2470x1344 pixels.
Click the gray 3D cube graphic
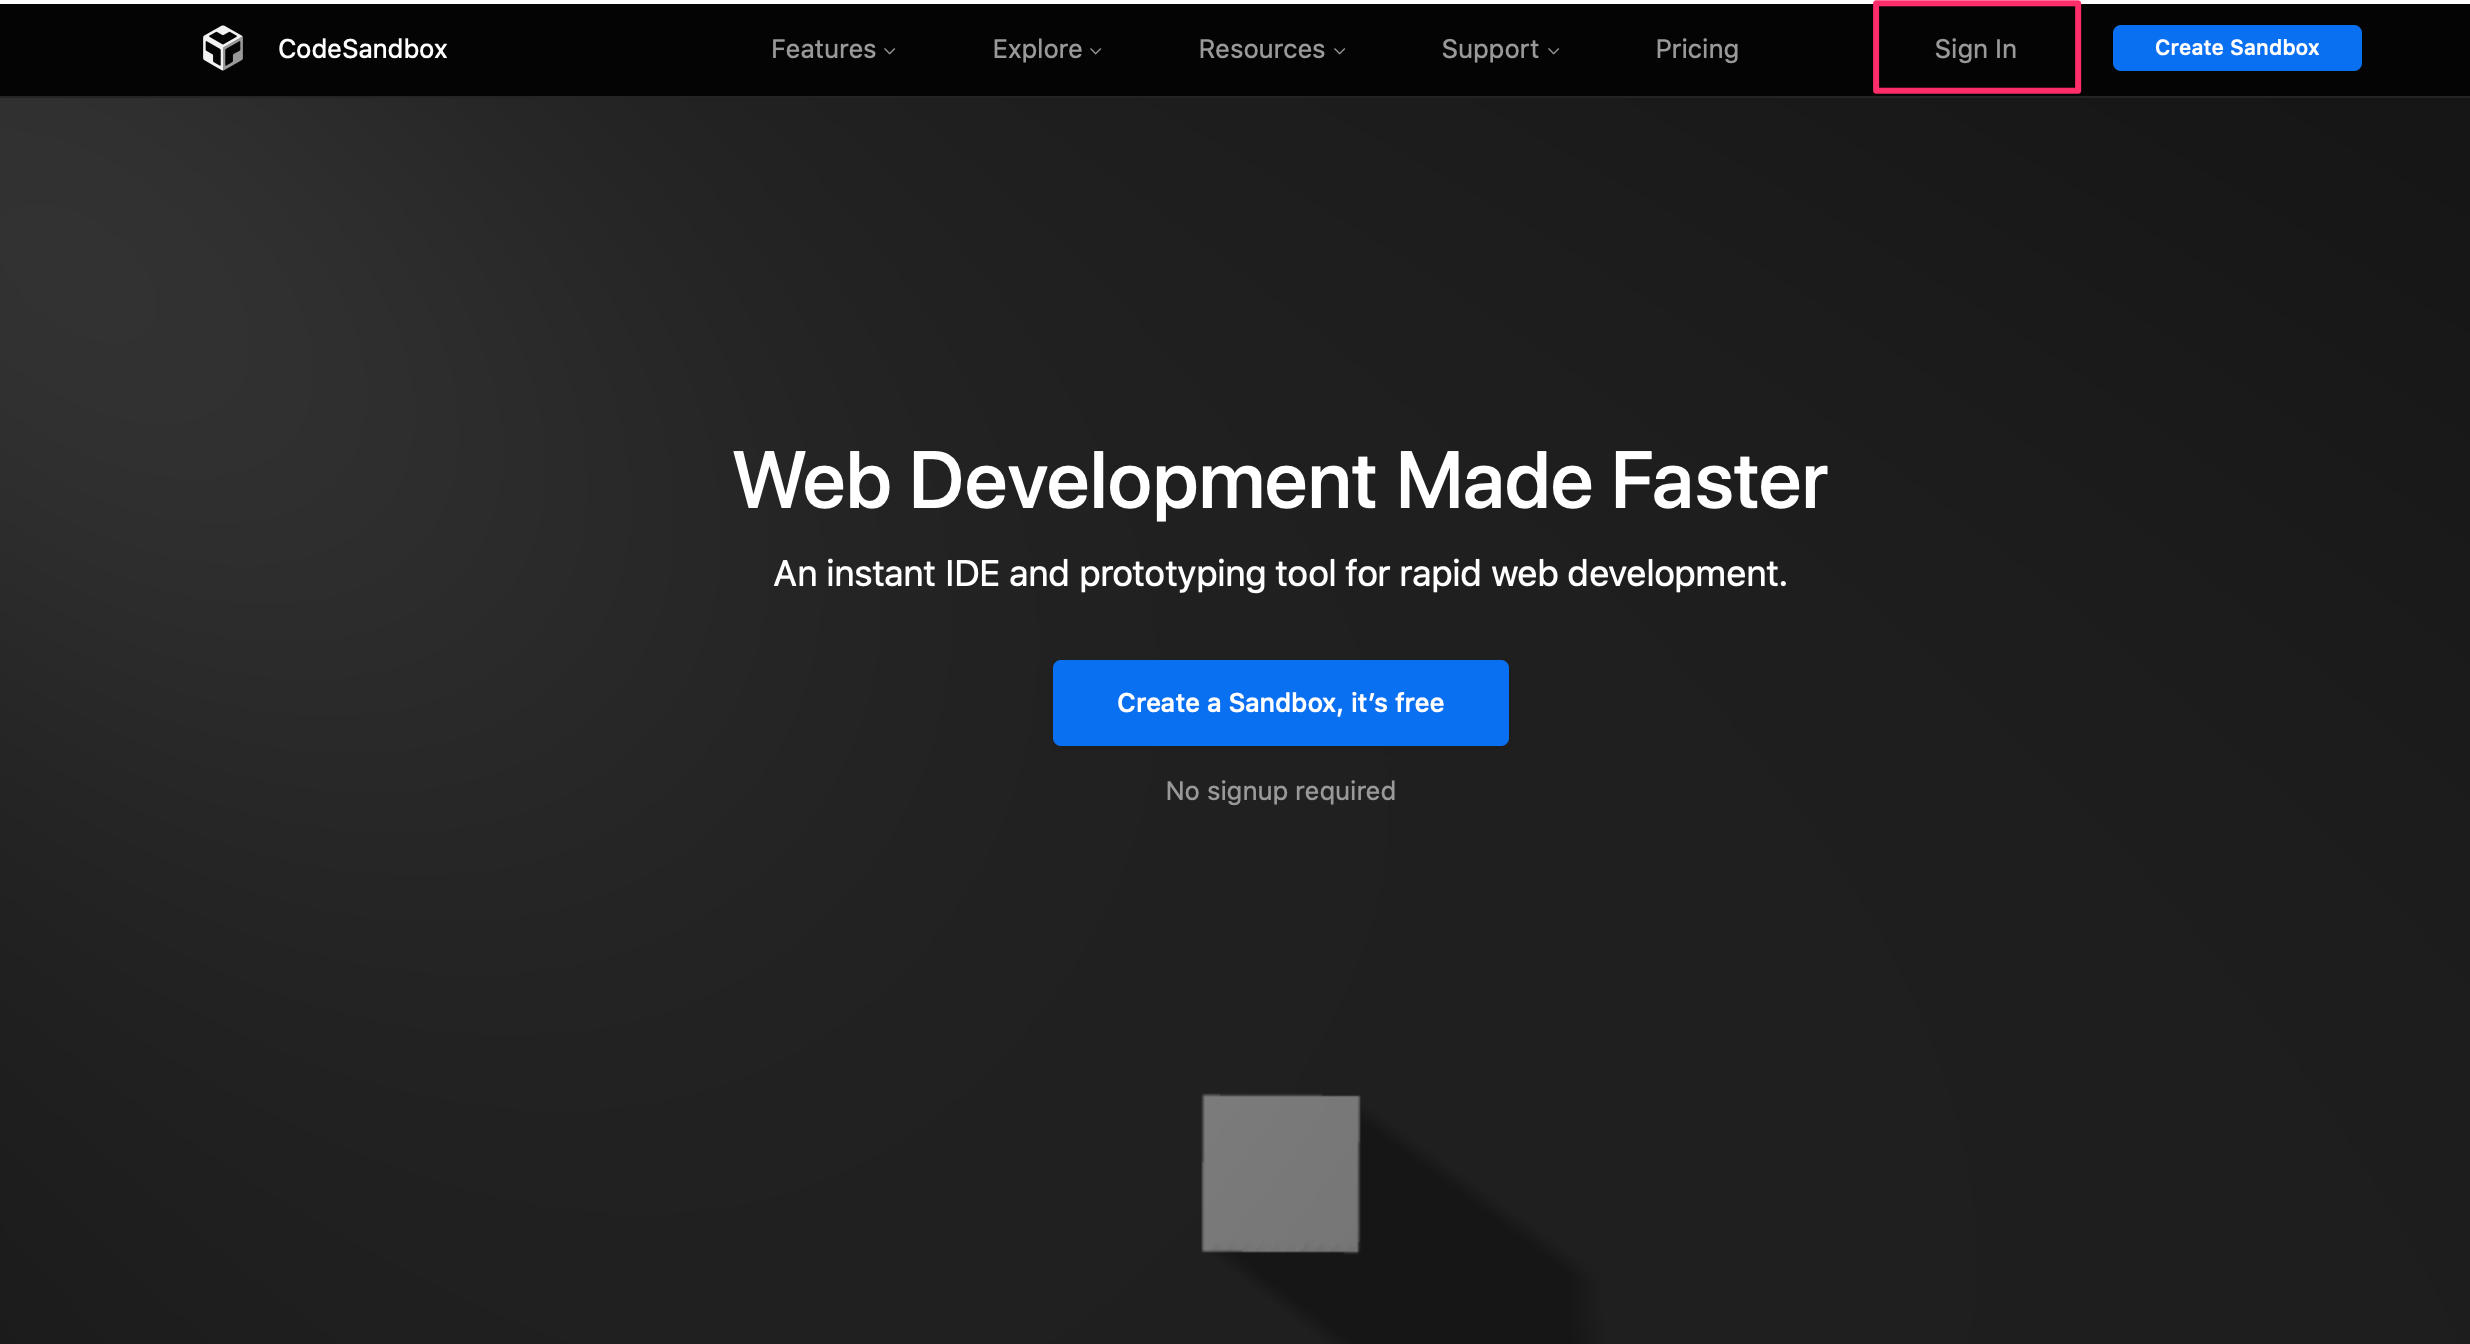[1280, 1173]
